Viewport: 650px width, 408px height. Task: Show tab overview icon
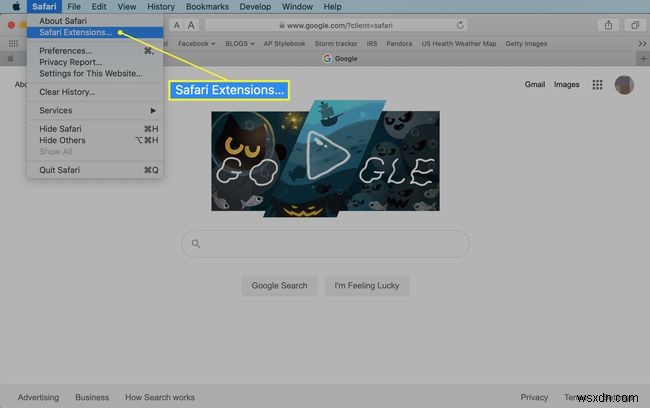635,25
